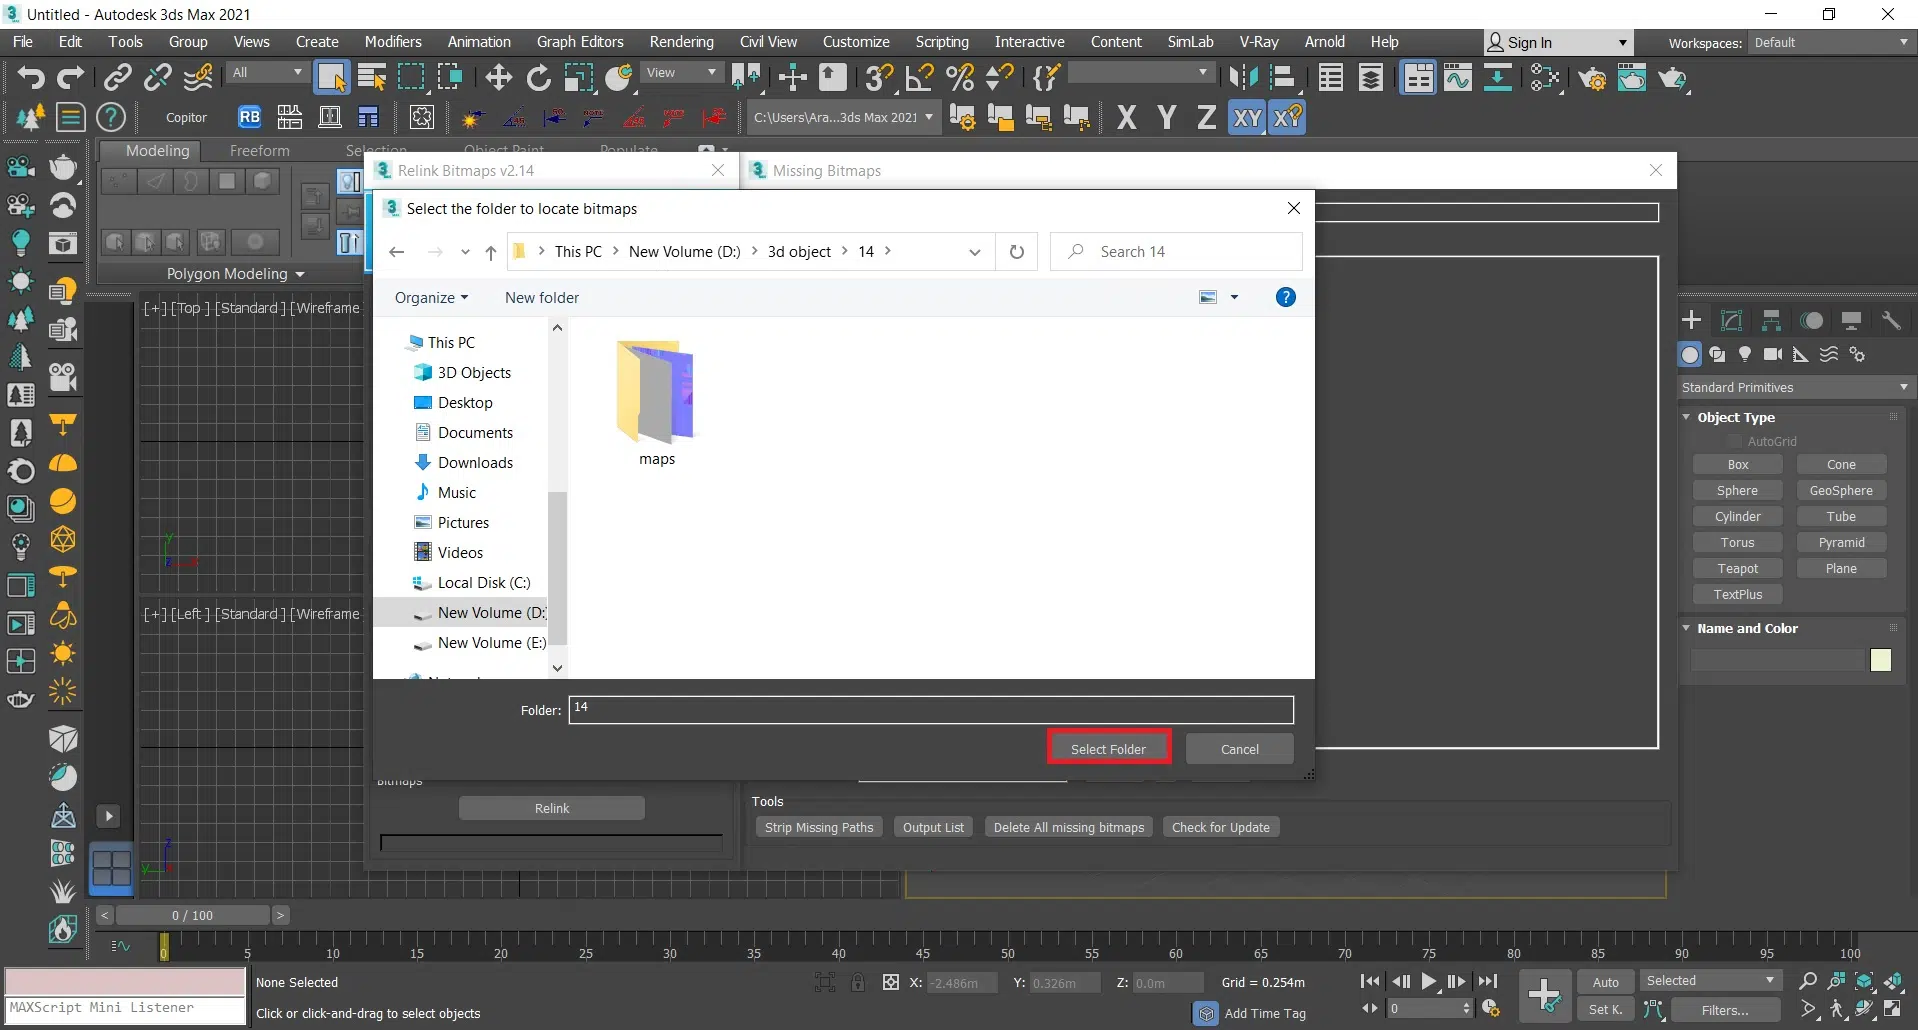Toggle restrict to XY plane button

(x=1246, y=118)
